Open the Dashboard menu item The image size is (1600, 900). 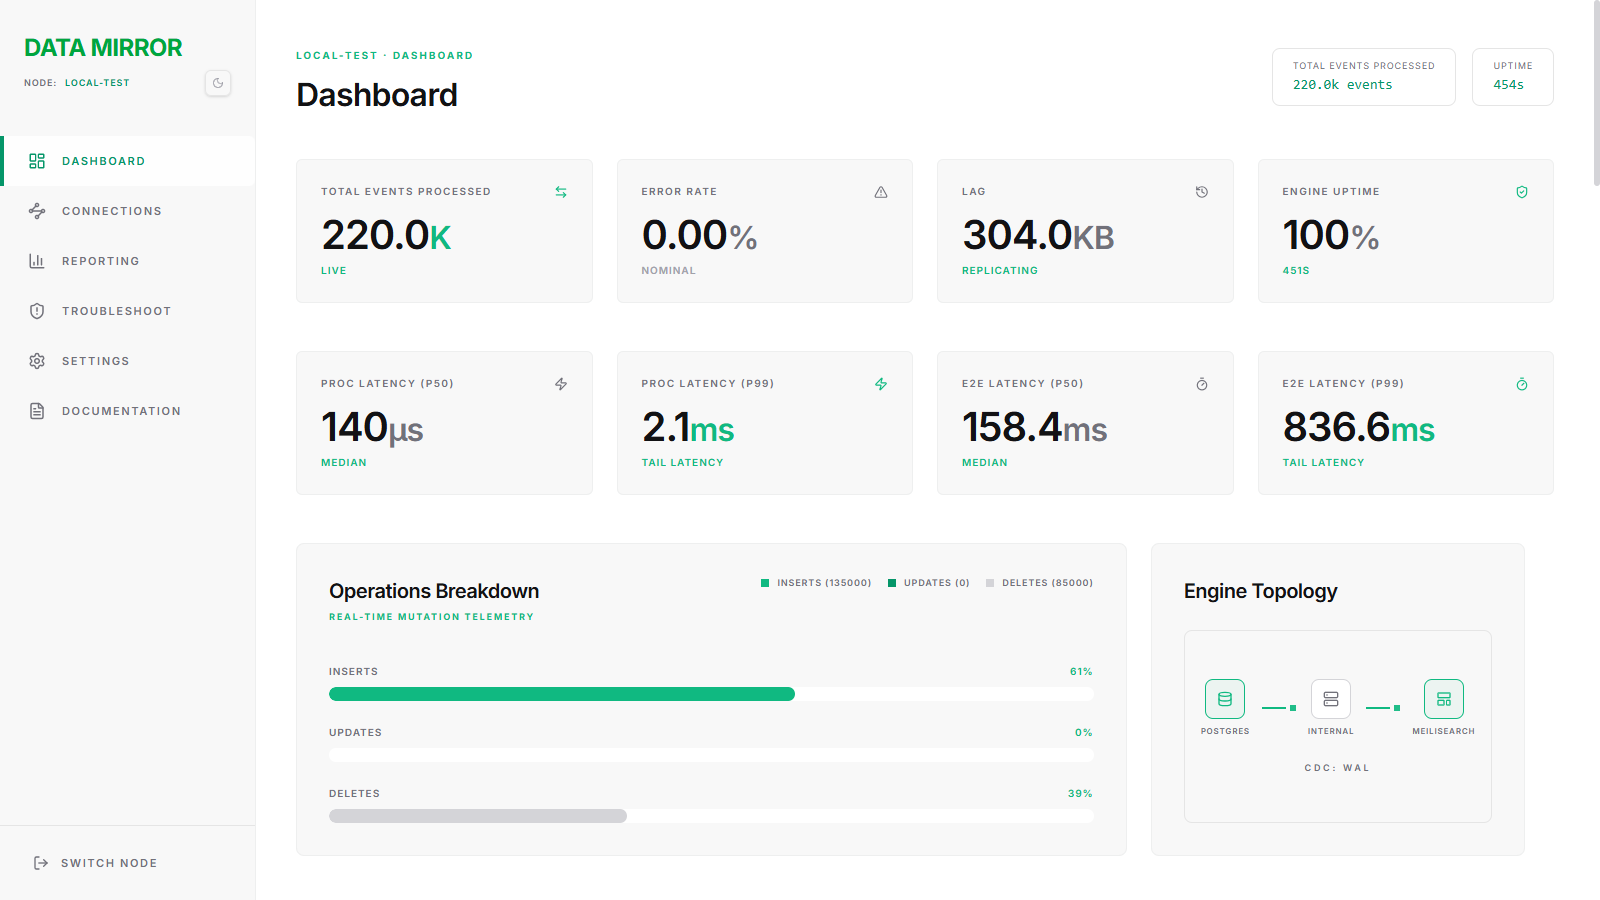pyautogui.click(x=128, y=161)
